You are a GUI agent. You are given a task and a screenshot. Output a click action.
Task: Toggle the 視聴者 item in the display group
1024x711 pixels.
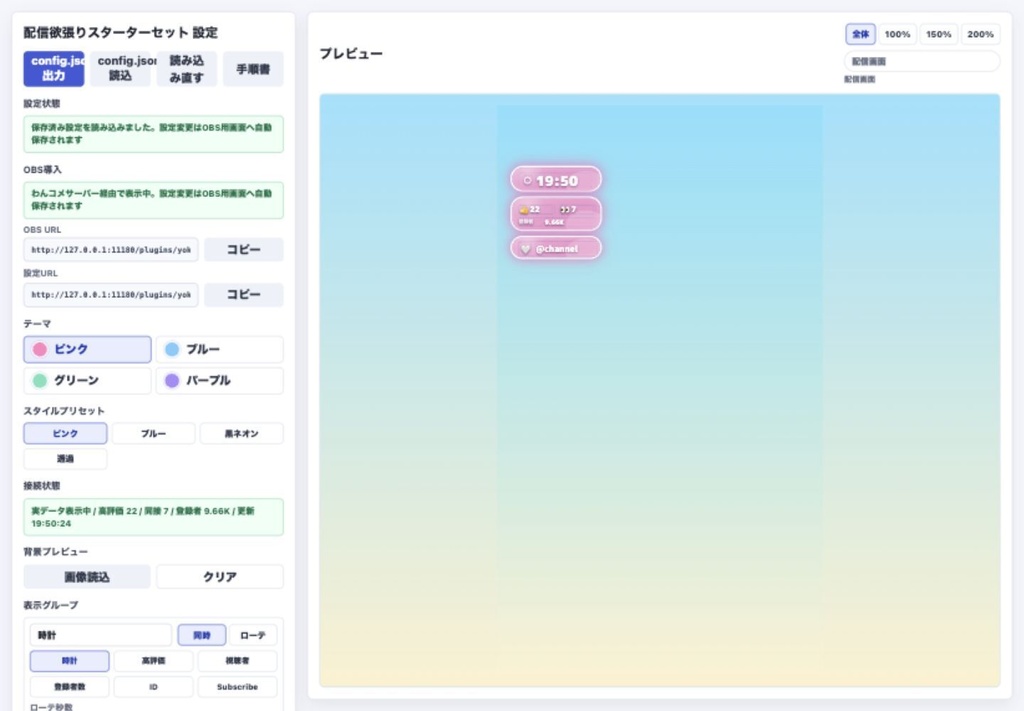pyautogui.click(x=238, y=661)
